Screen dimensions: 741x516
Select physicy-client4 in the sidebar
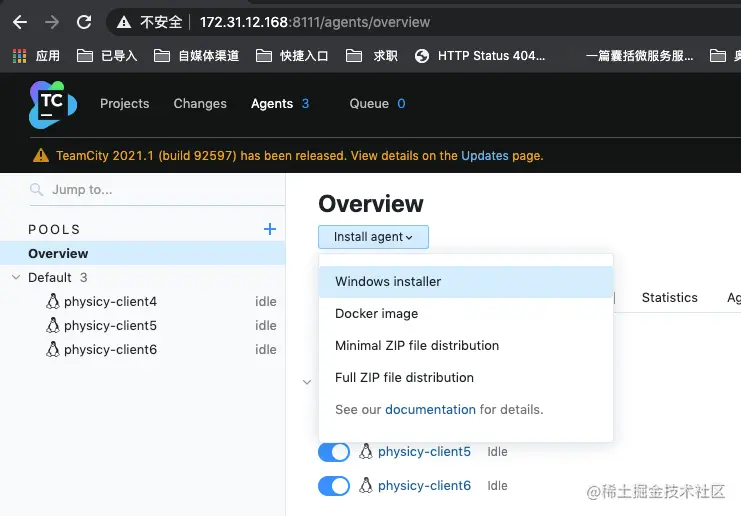coord(111,301)
